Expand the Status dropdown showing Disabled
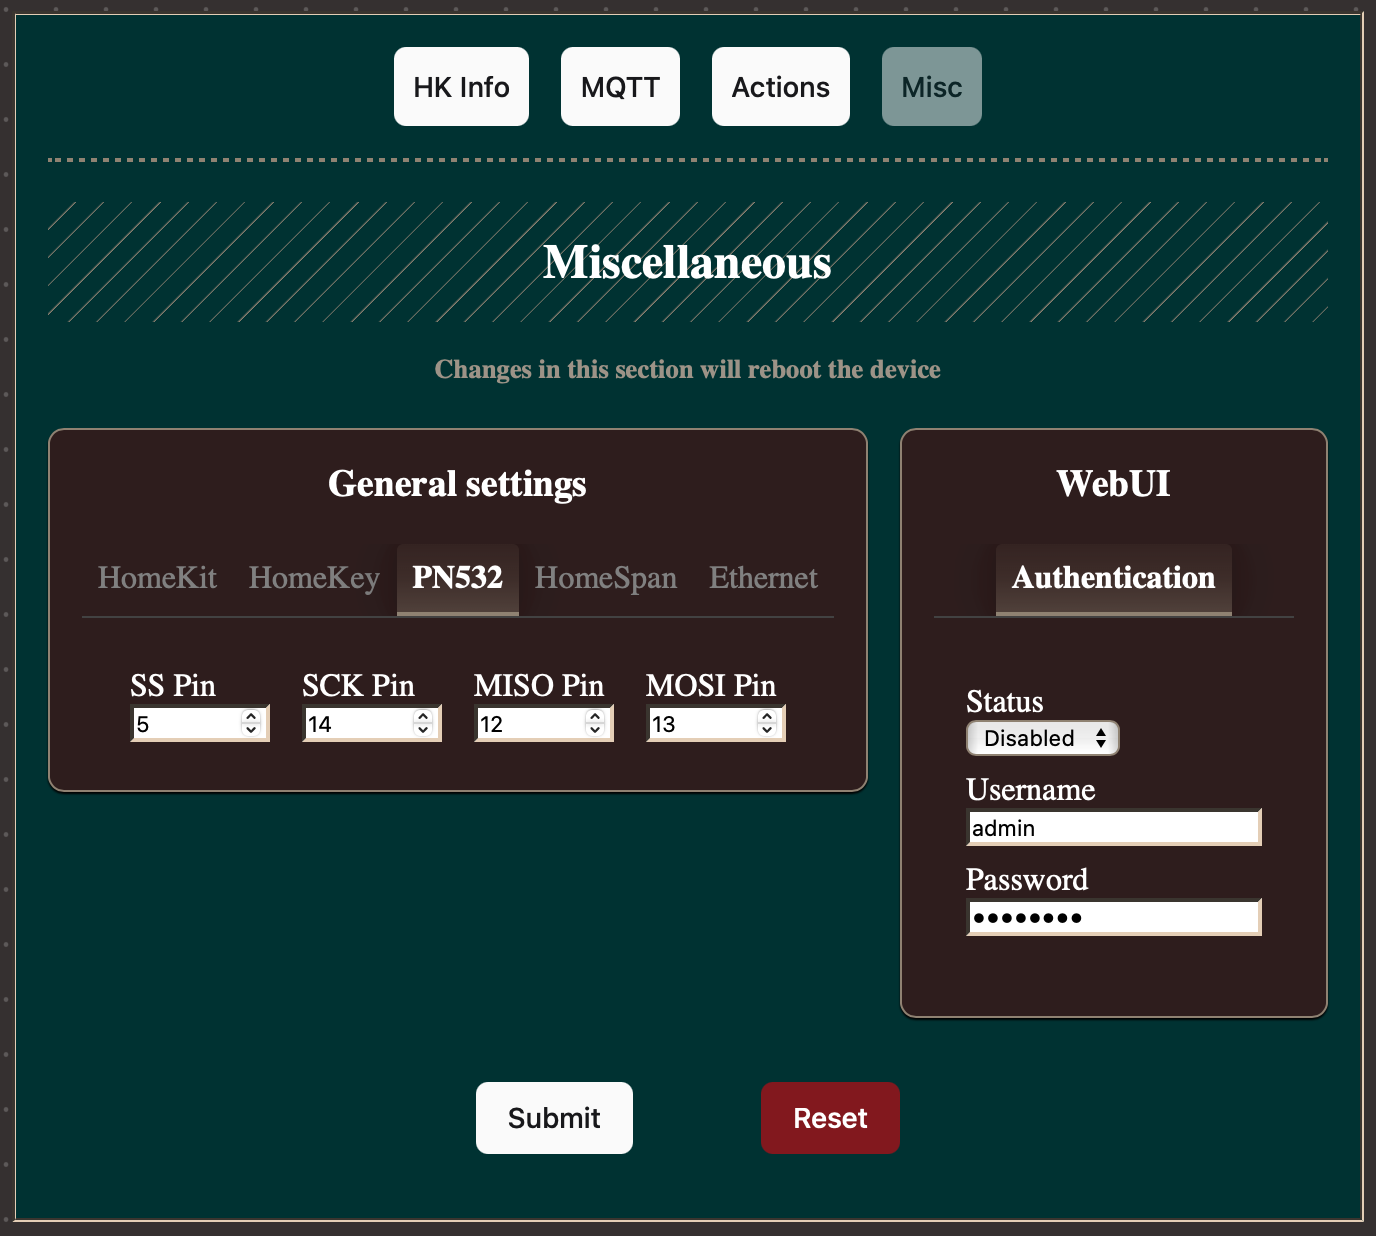The width and height of the screenshot is (1376, 1236). [x=1042, y=738]
